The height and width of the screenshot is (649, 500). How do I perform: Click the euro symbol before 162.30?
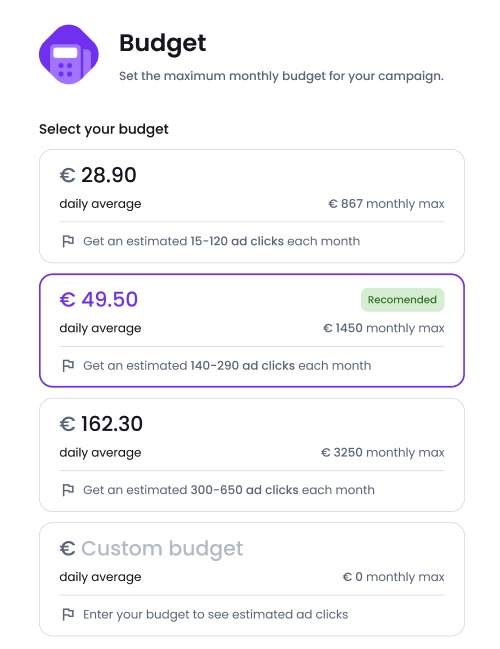tap(67, 424)
